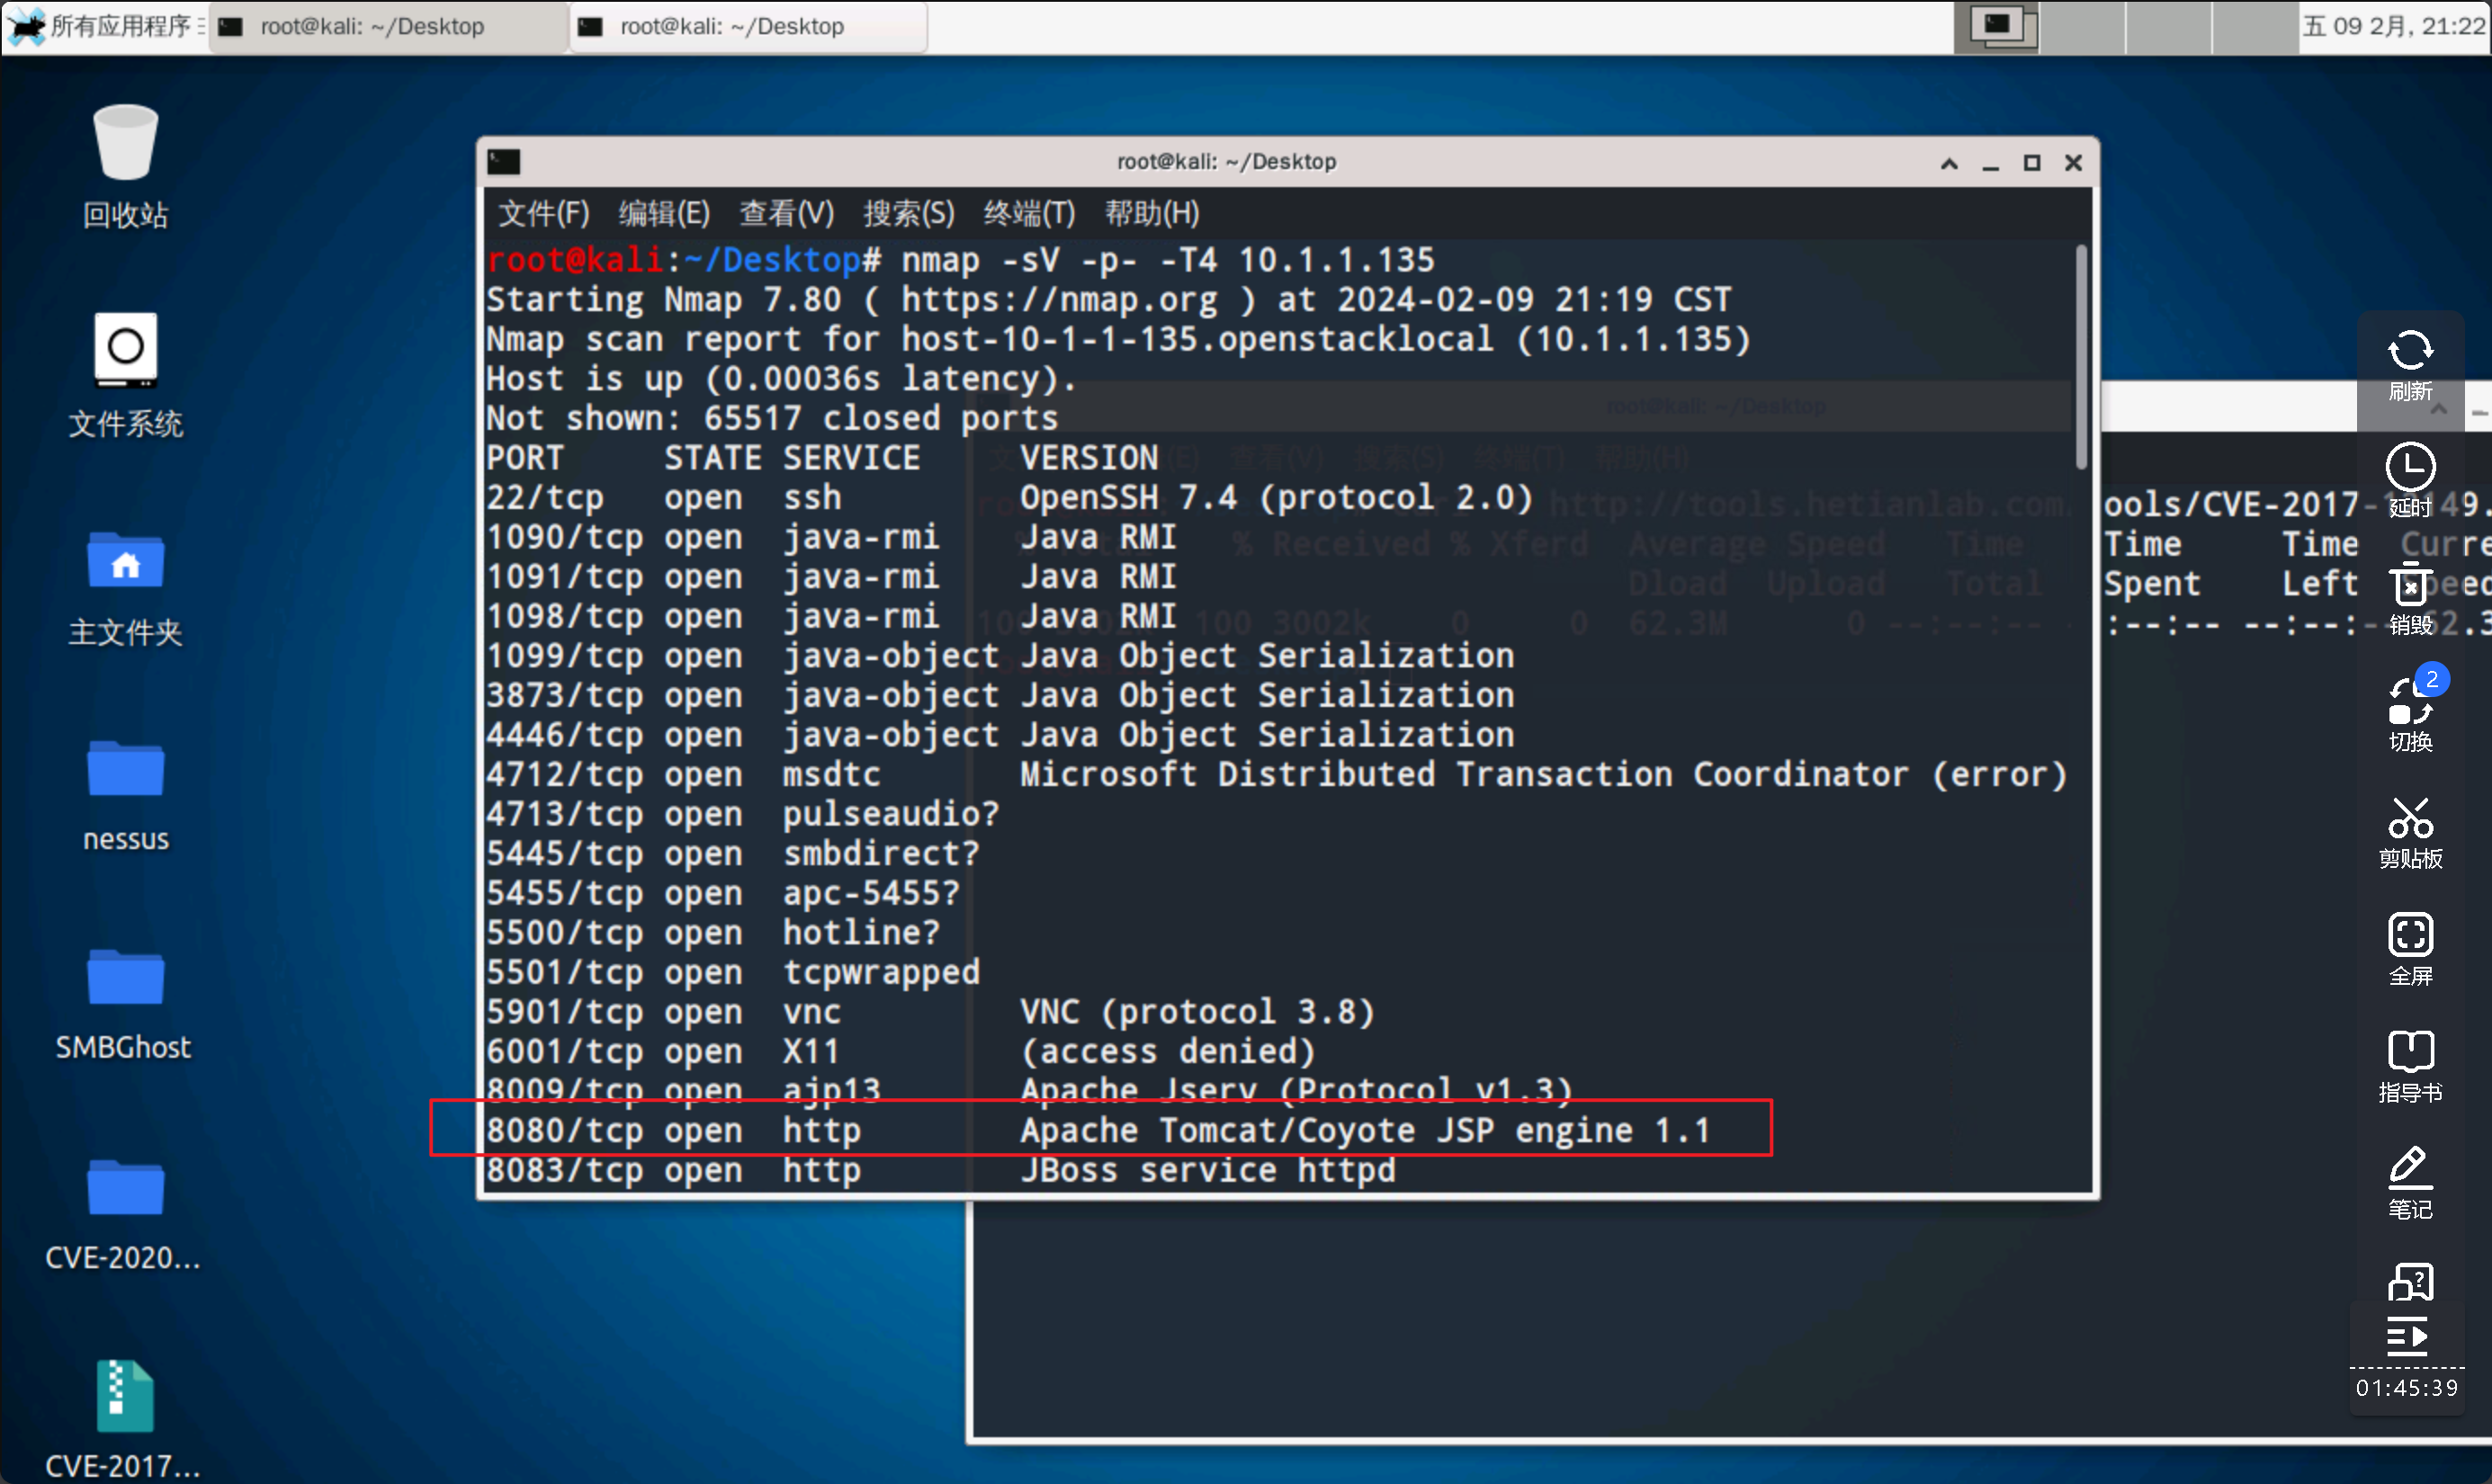2492x1484 pixels.
Task: Switch to the second root@kali taskbar window
Action: coord(746,26)
